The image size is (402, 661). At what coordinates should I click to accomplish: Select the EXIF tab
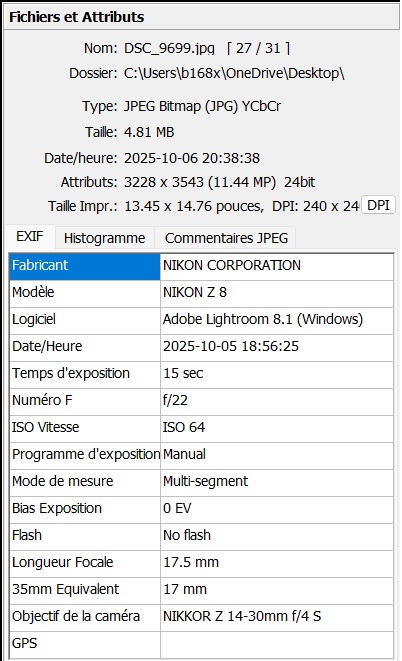(x=29, y=236)
